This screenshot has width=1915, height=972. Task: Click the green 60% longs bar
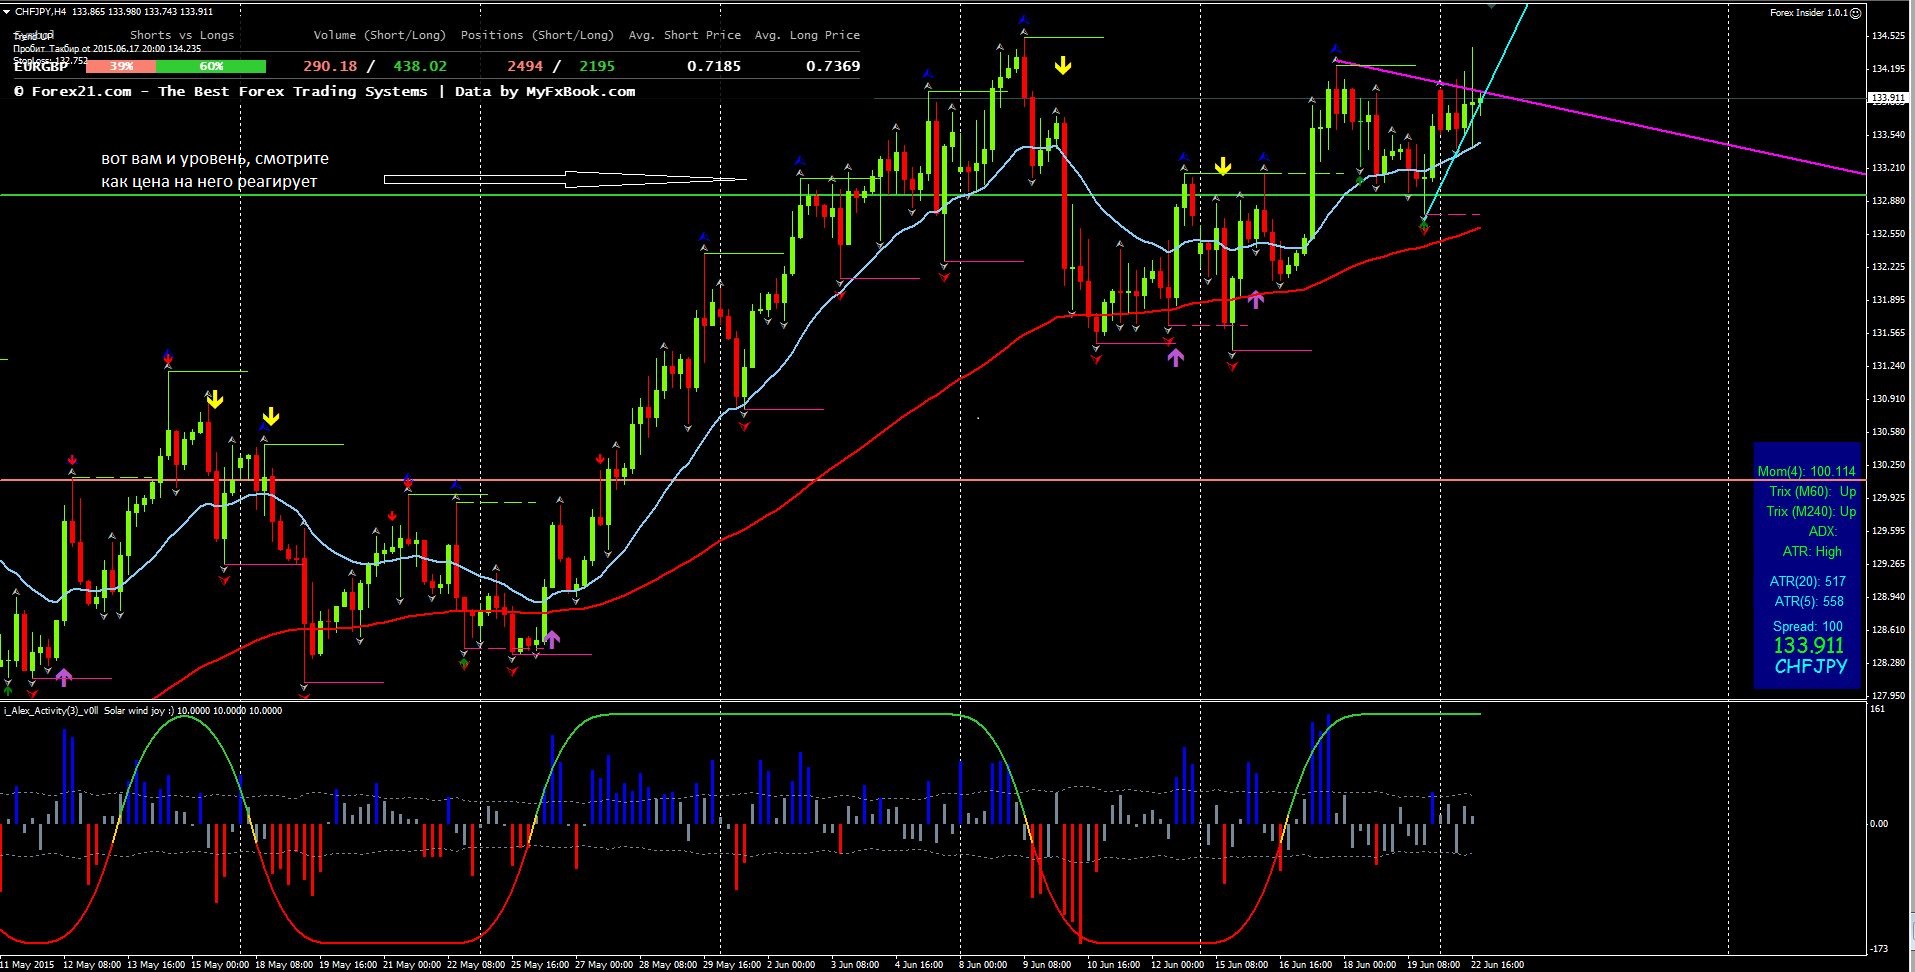[211, 66]
